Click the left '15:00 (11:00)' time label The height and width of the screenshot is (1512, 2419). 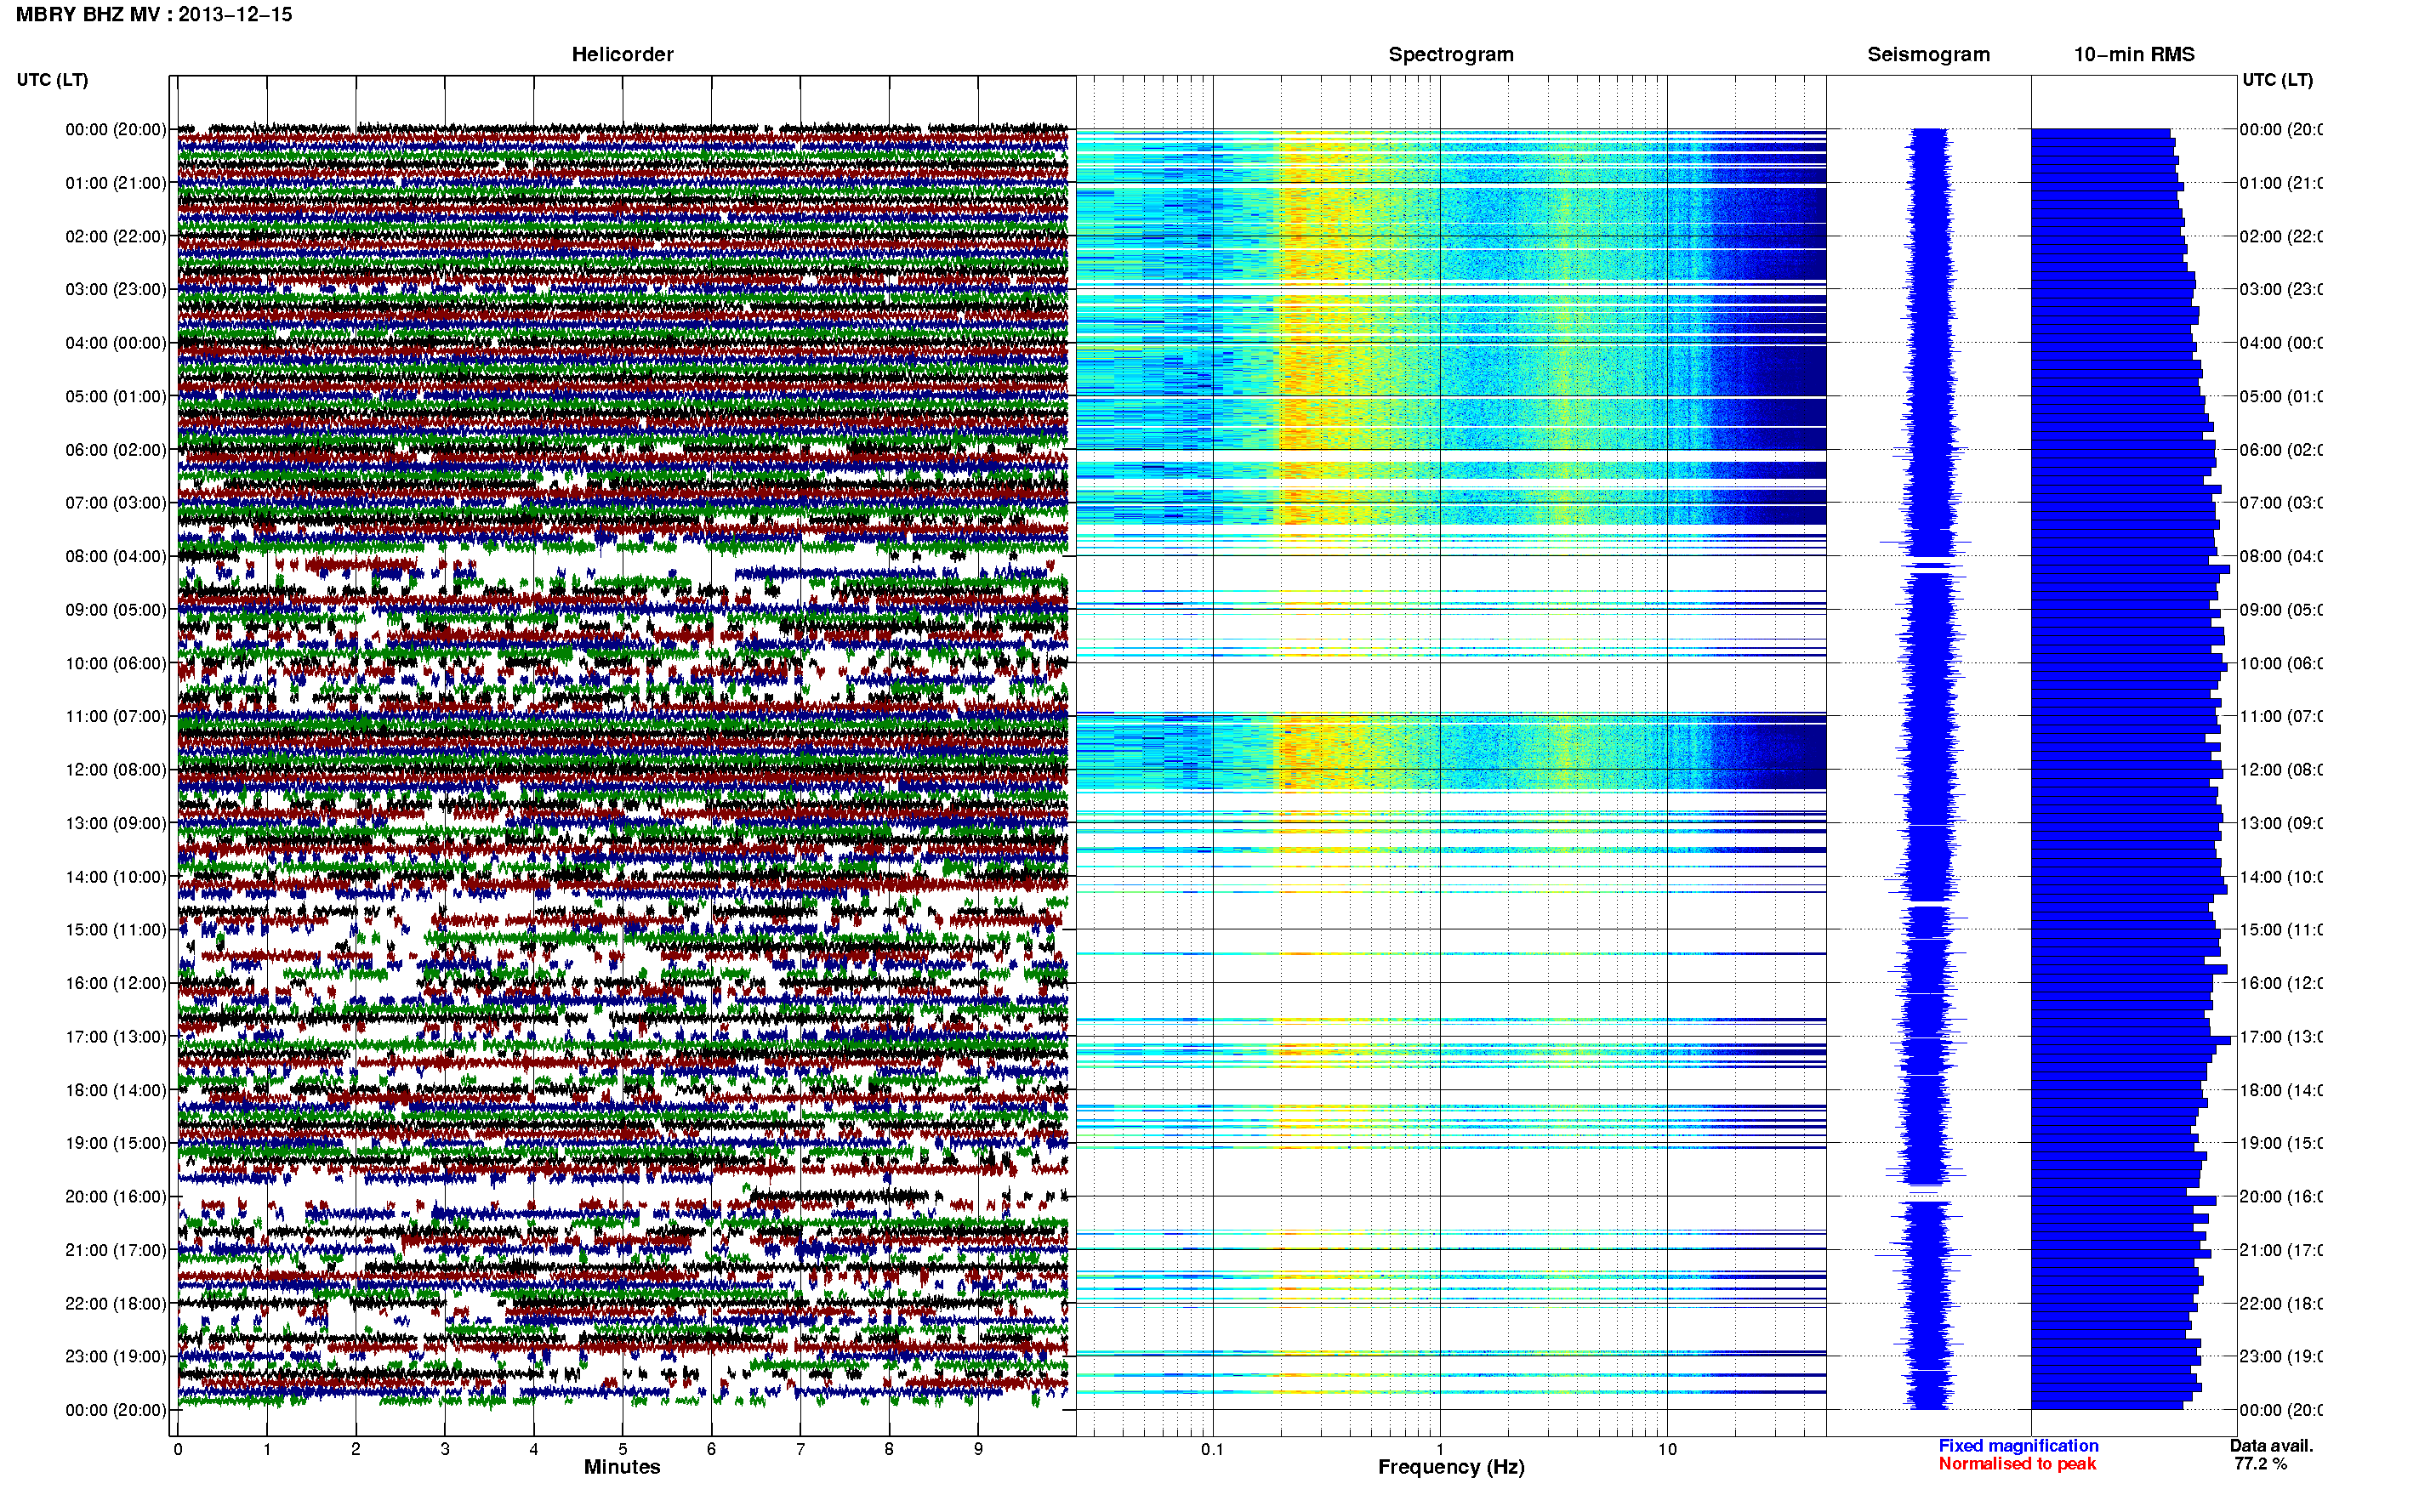point(116,930)
